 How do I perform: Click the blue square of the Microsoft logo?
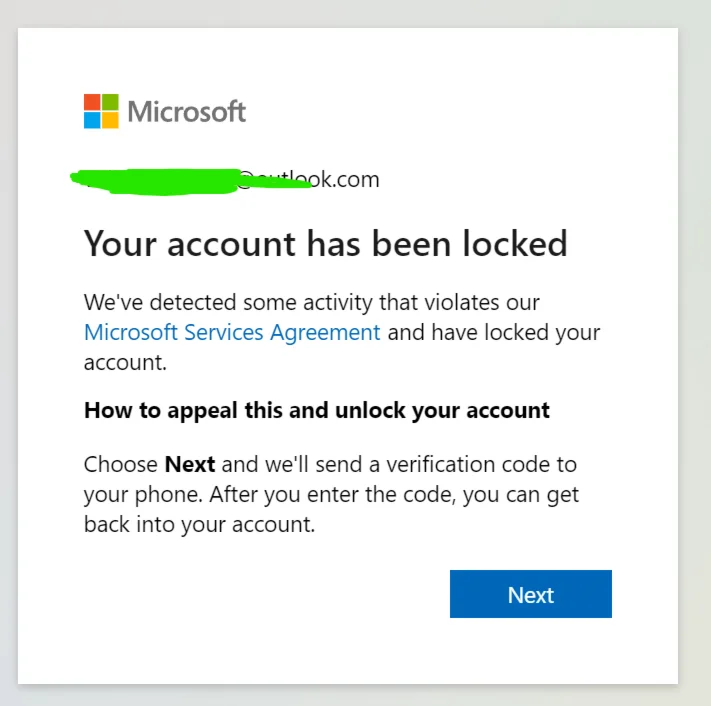pyautogui.click(x=92, y=120)
